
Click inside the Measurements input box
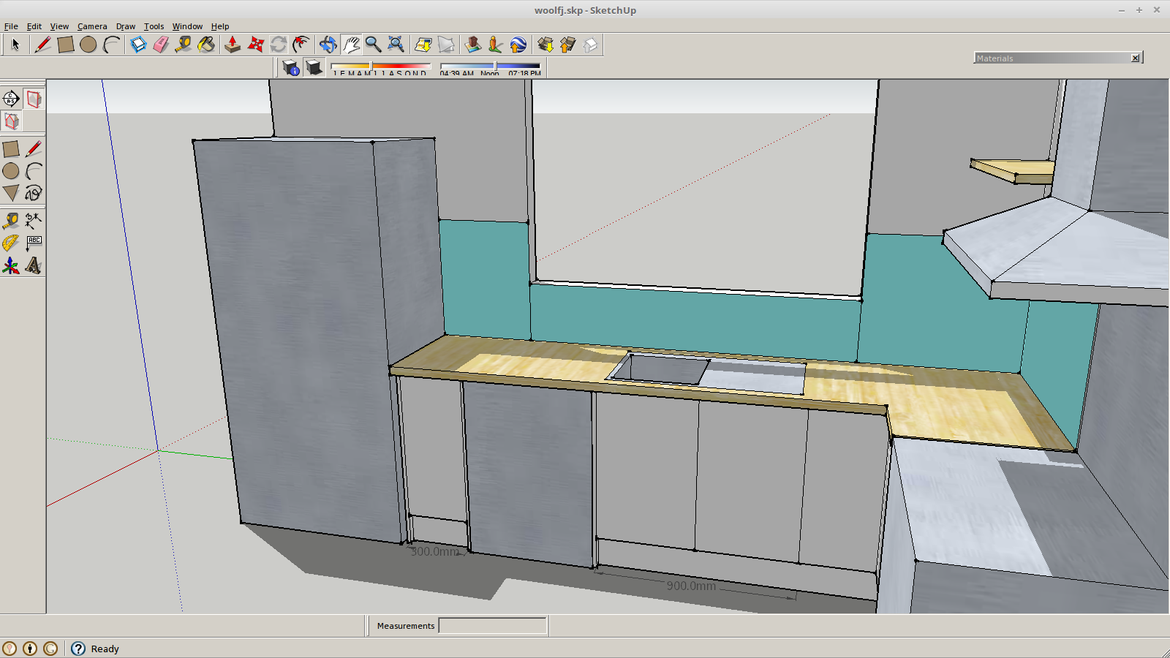pyautogui.click(x=492, y=625)
